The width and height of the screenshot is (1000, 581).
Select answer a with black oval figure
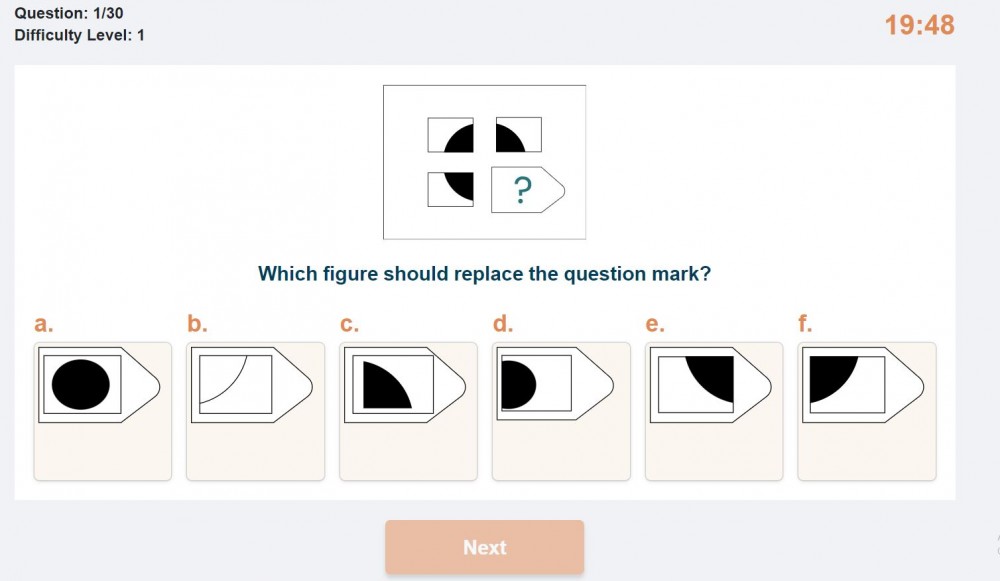pyautogui.click(x=103, y=411)
